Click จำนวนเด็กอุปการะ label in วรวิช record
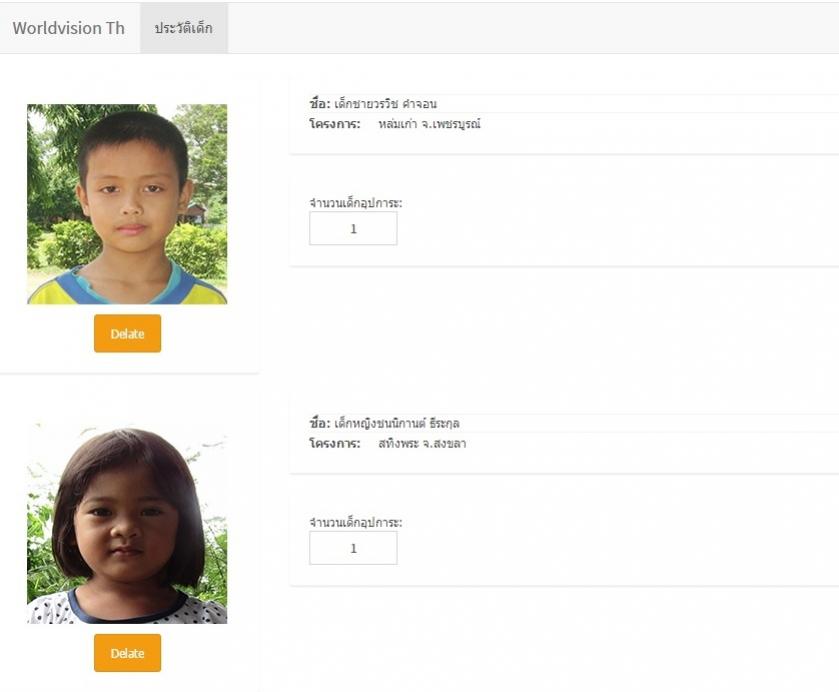The height and width of the screenshot is (692, 839). pos(356,203)
